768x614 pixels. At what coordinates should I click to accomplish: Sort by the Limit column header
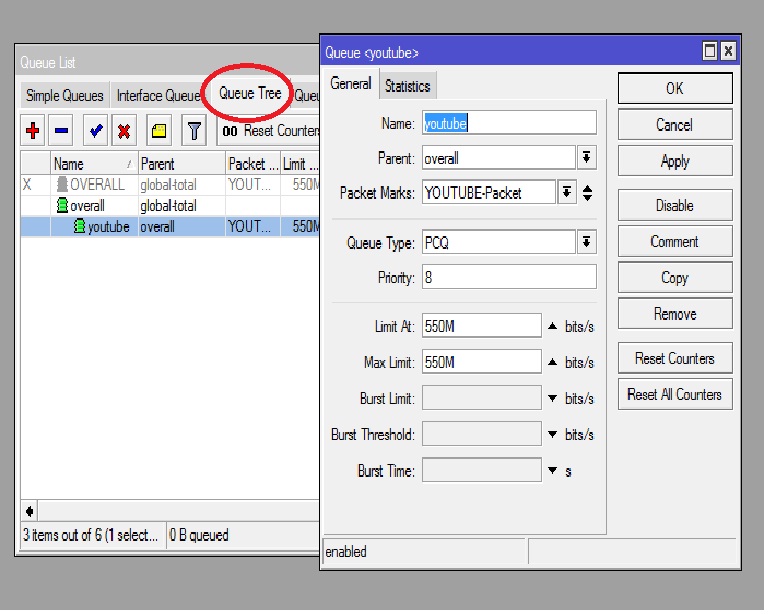click(x=300, y=164)
